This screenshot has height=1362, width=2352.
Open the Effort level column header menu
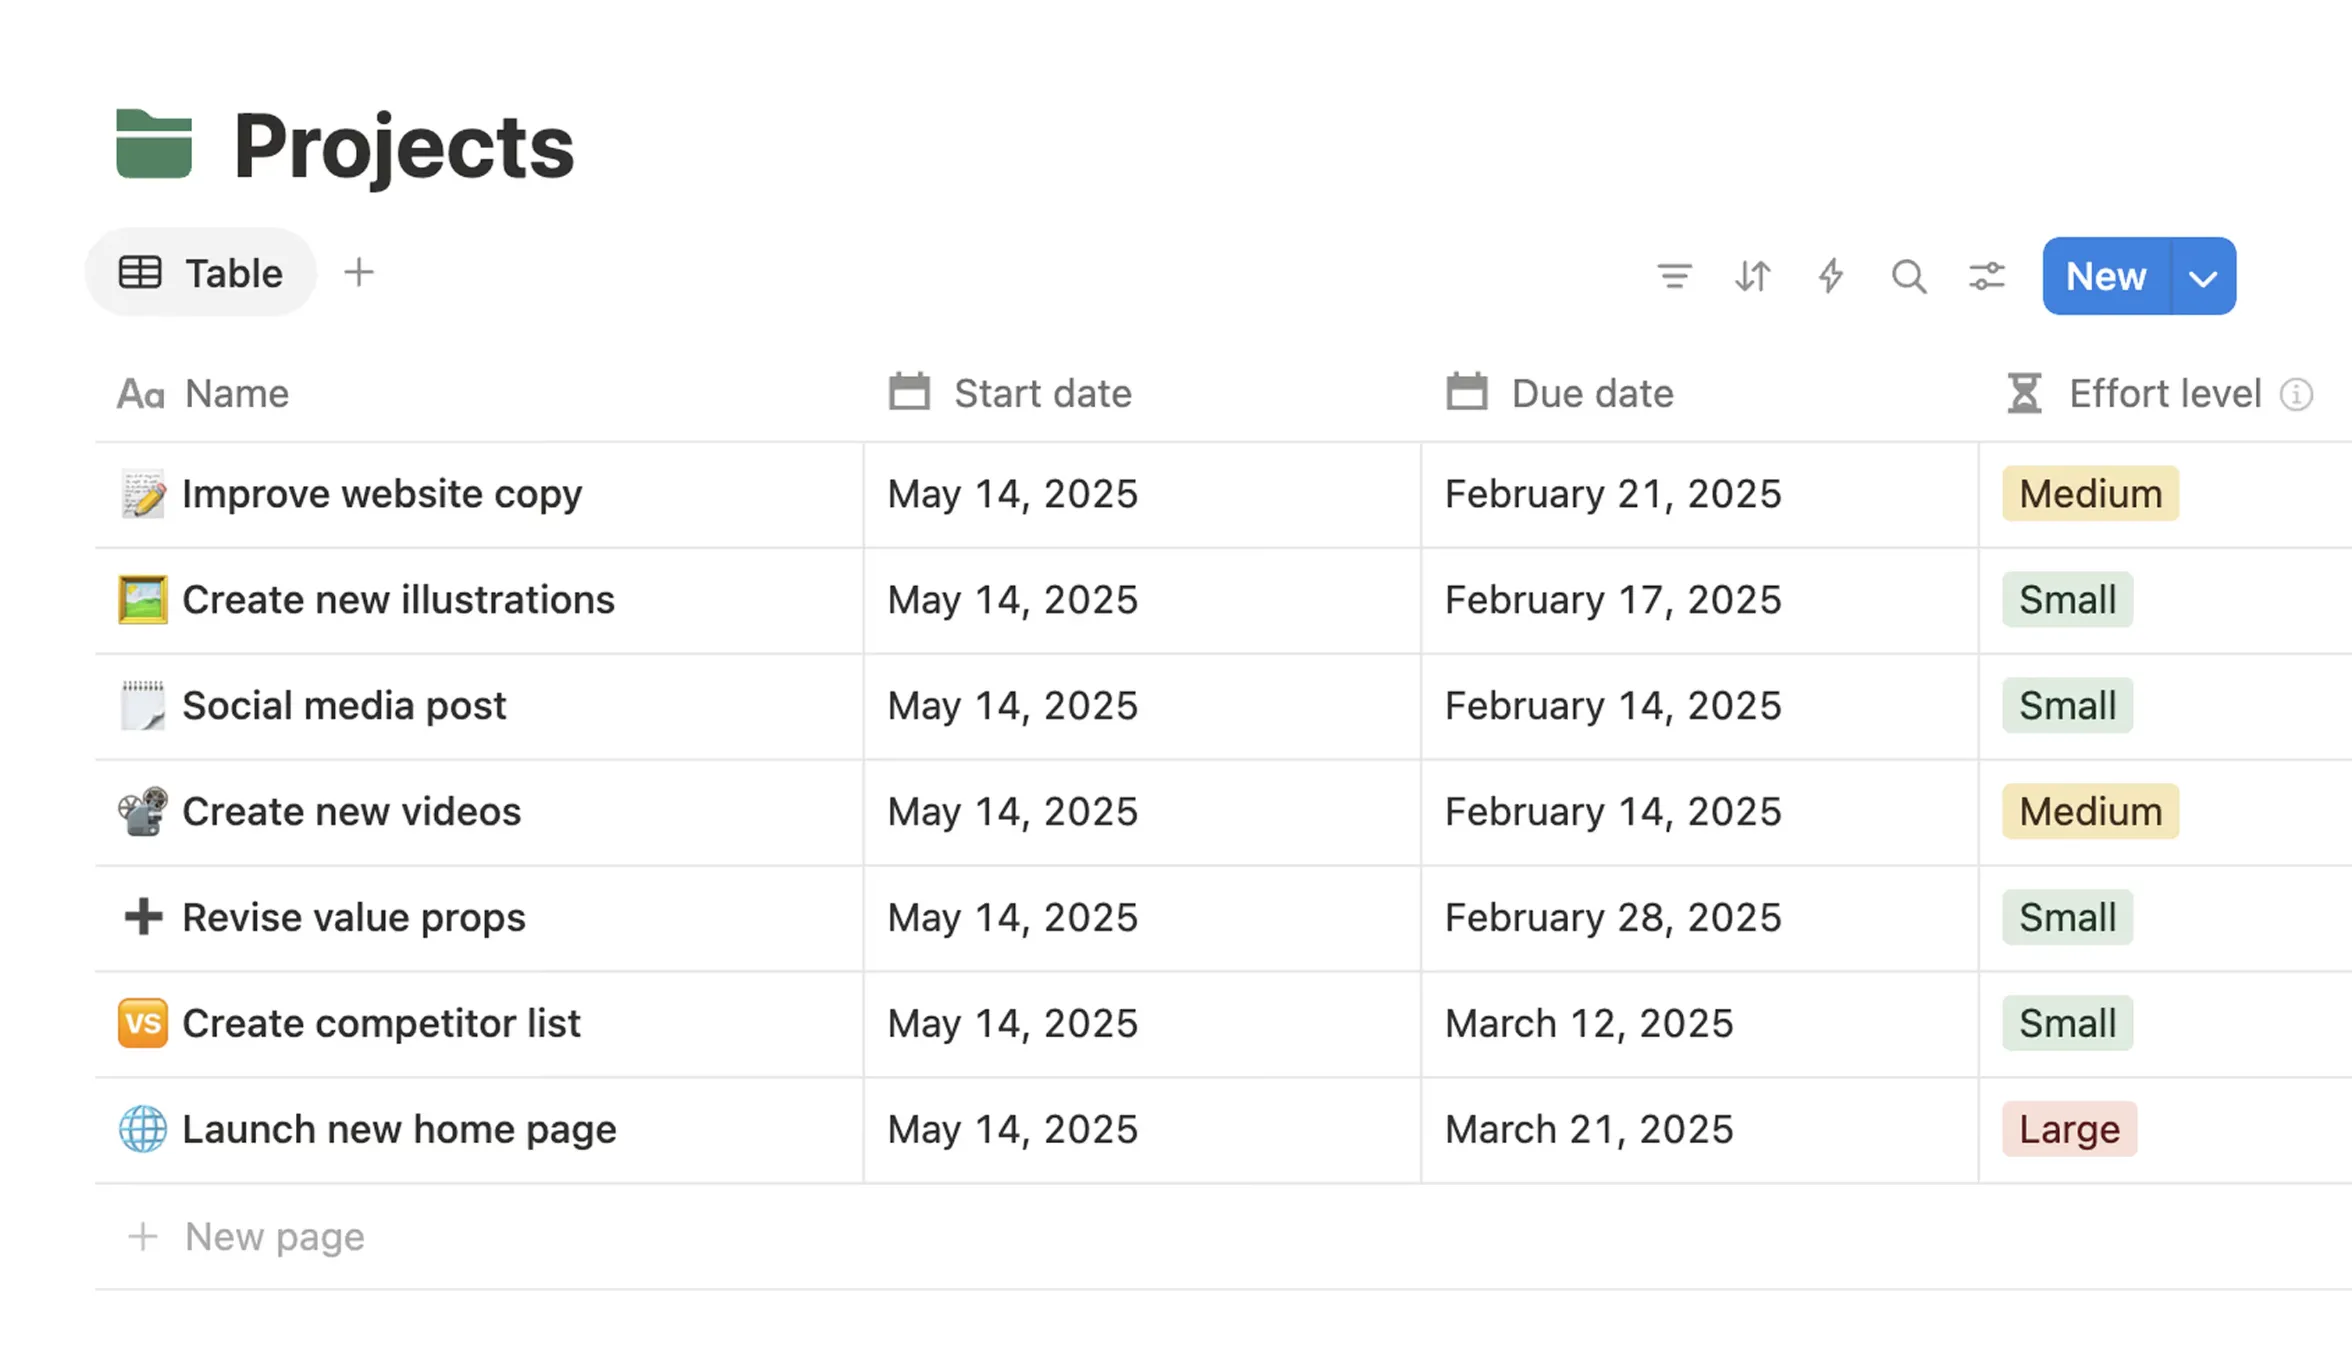pos(2164,394)
